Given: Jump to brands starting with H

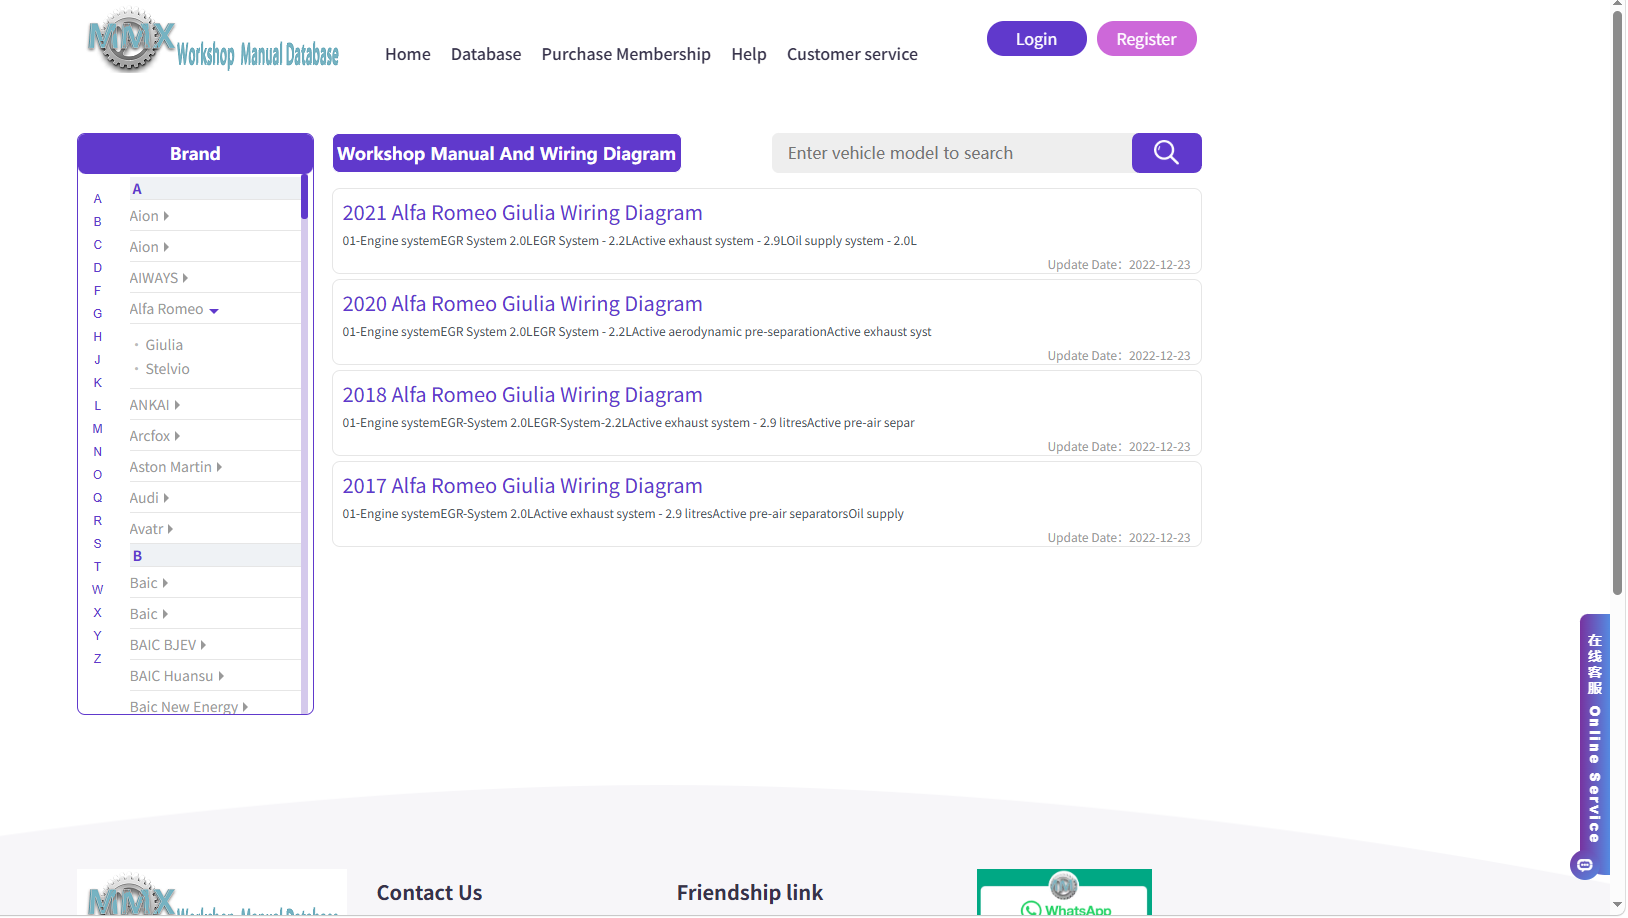Looking at the screenshot, I should tap(98, 337).
